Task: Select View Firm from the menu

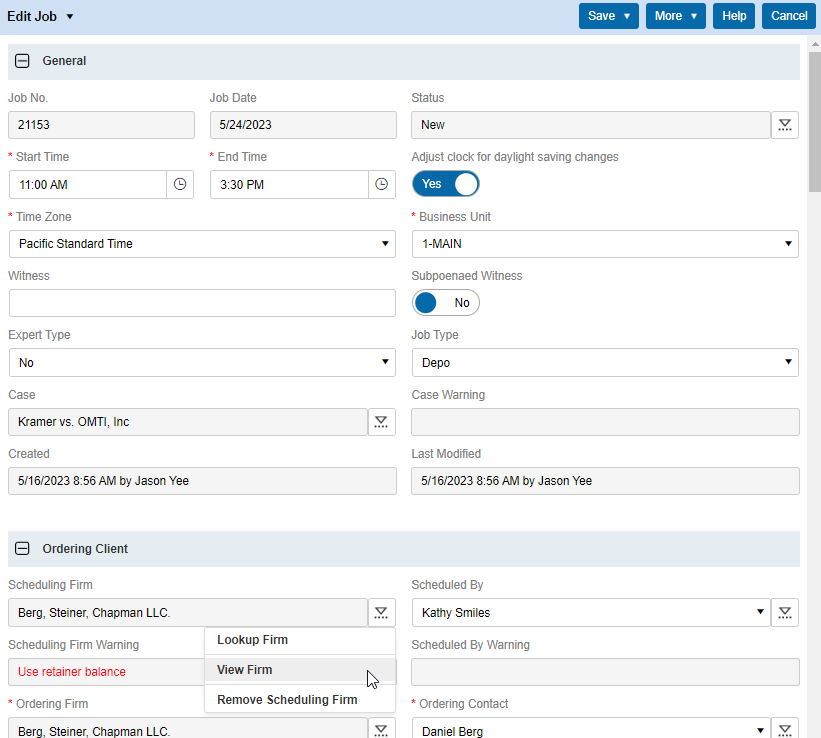Action: [245, 670]
